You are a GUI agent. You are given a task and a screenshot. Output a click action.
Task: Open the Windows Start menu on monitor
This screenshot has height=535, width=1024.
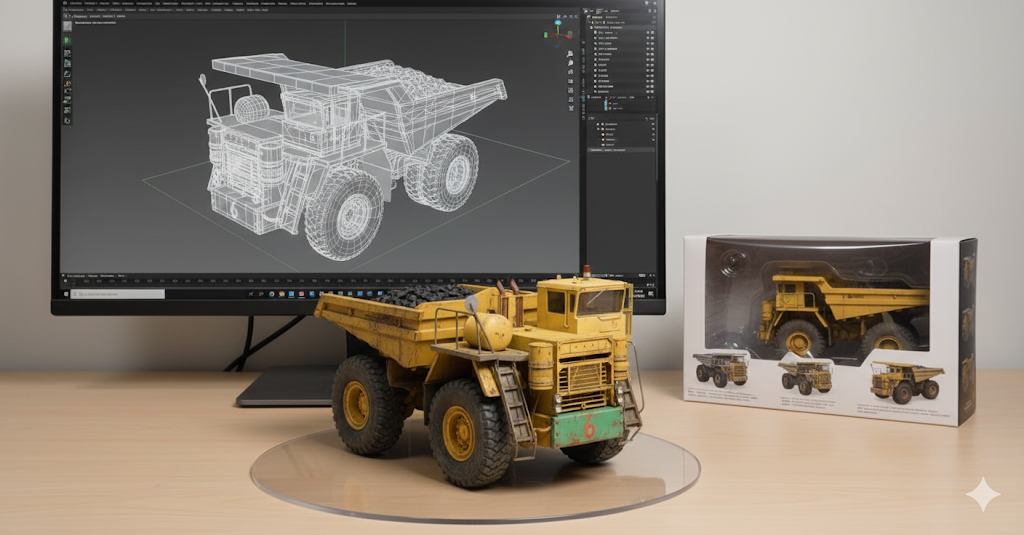(x=65, y=295)
